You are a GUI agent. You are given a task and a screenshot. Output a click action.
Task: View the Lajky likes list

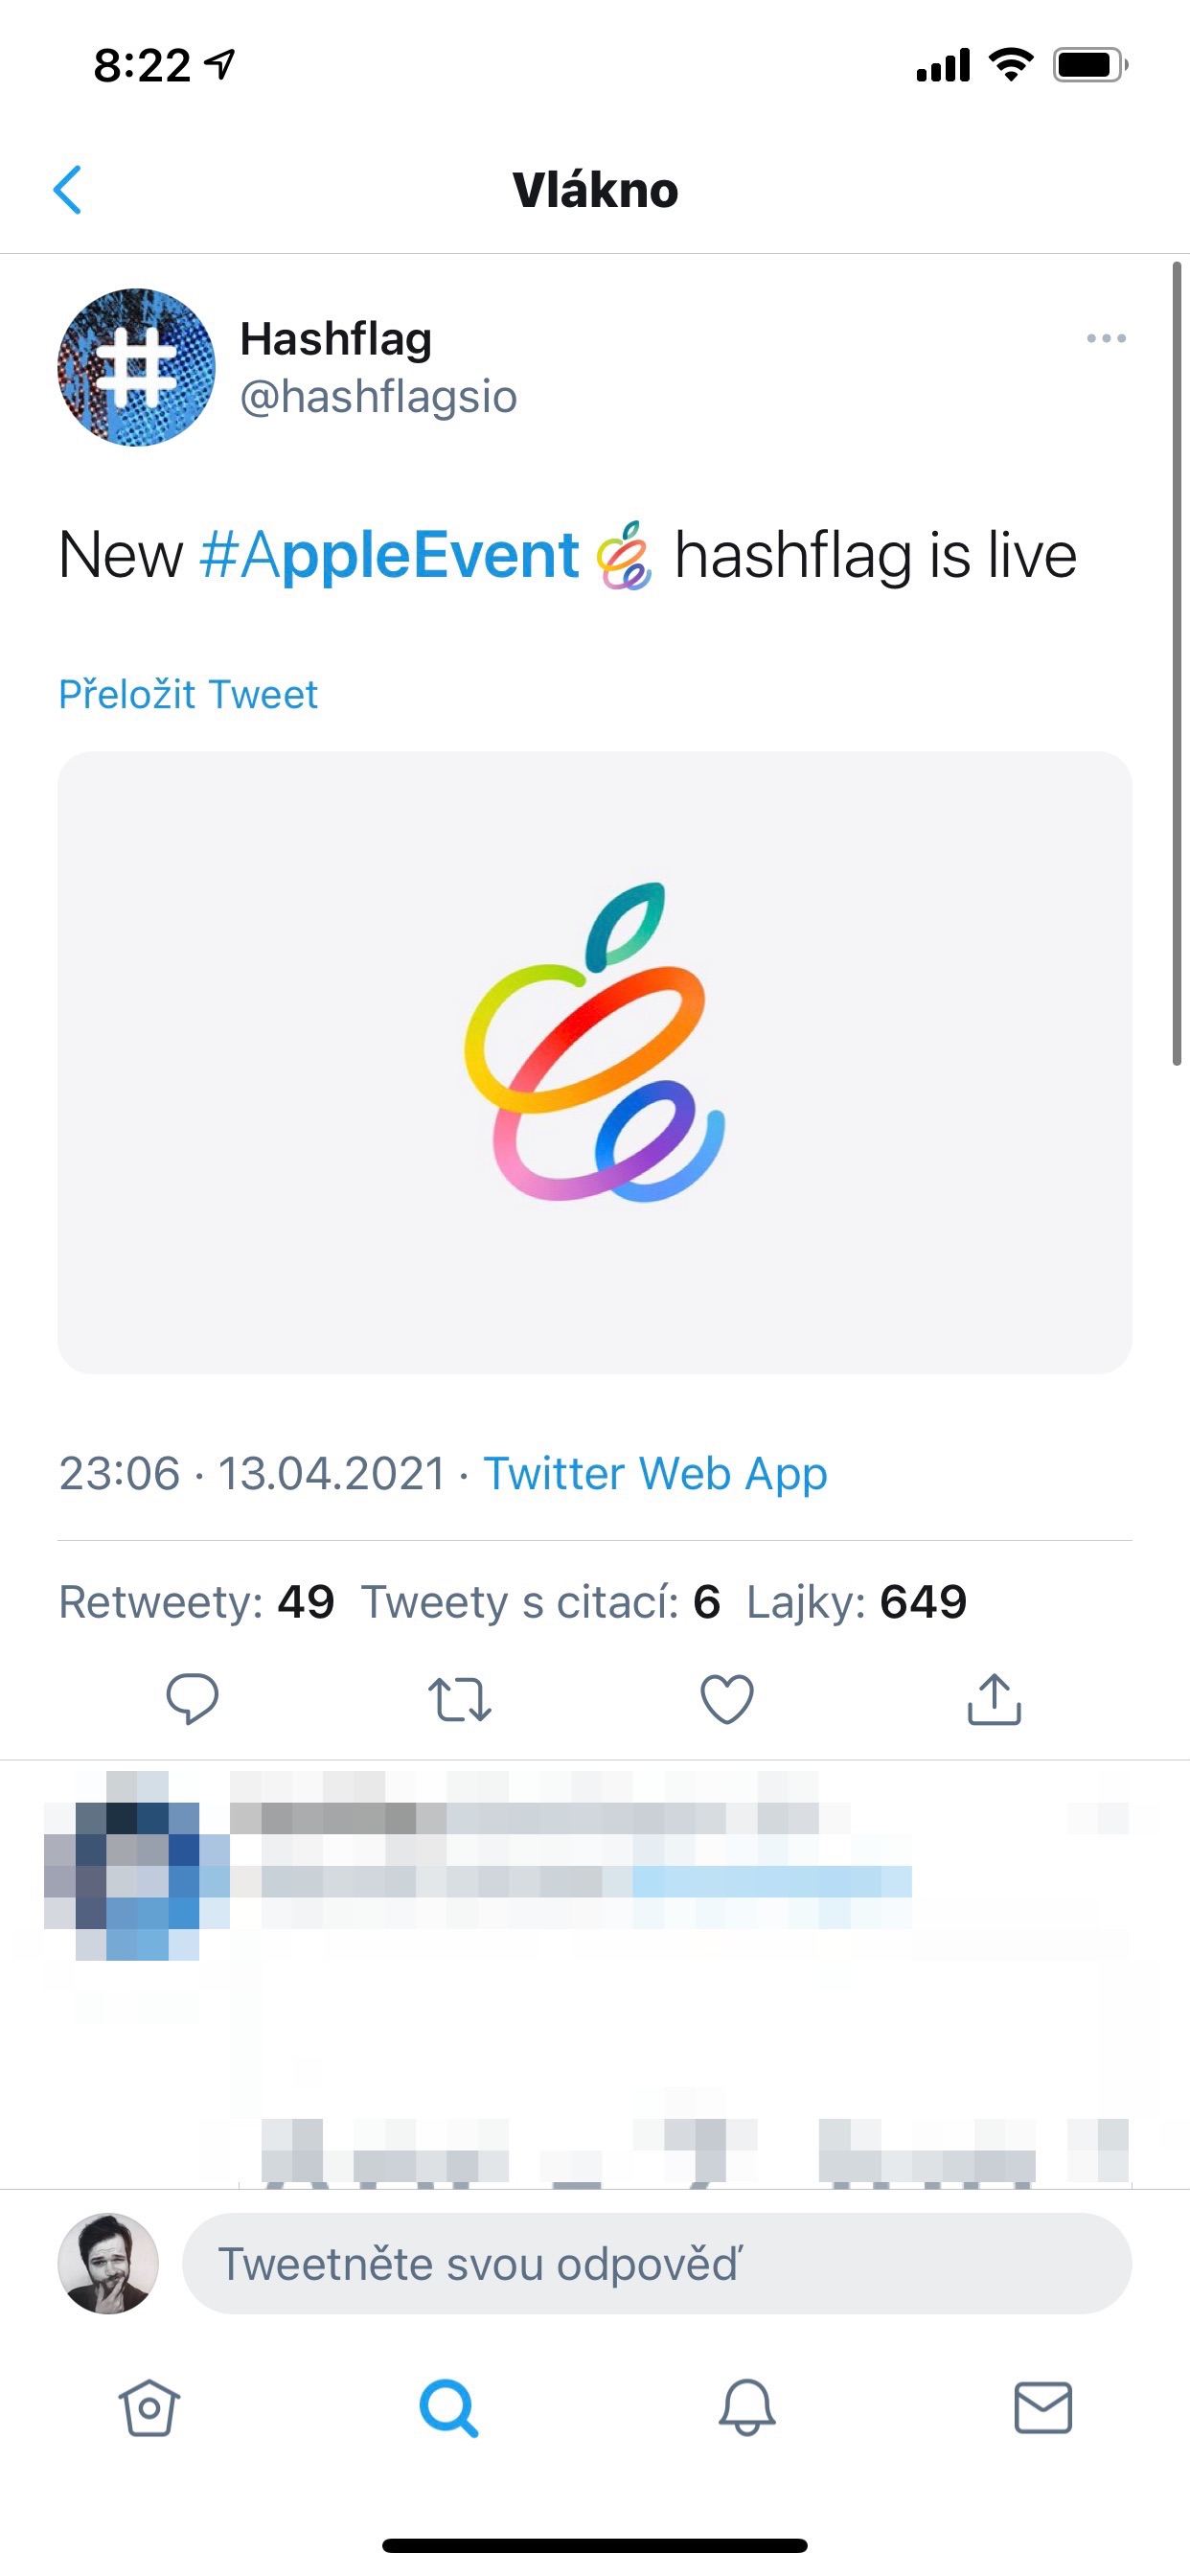click(x=856, y=1602)
